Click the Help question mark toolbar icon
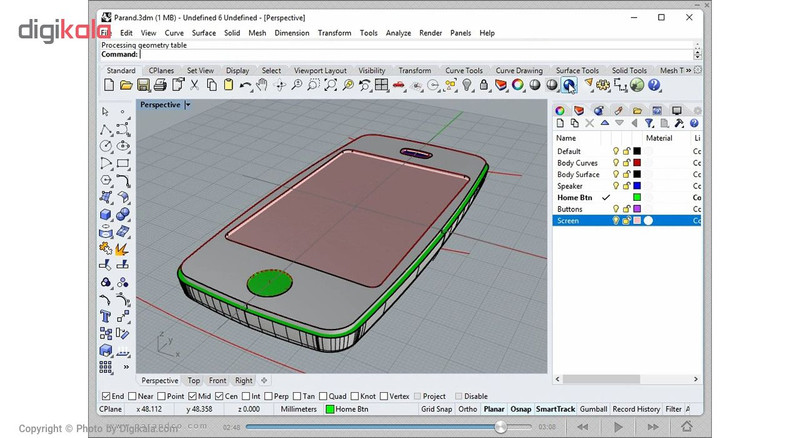Screen dimensions: 800x438 pyautogui.click(x=654, y=85)
